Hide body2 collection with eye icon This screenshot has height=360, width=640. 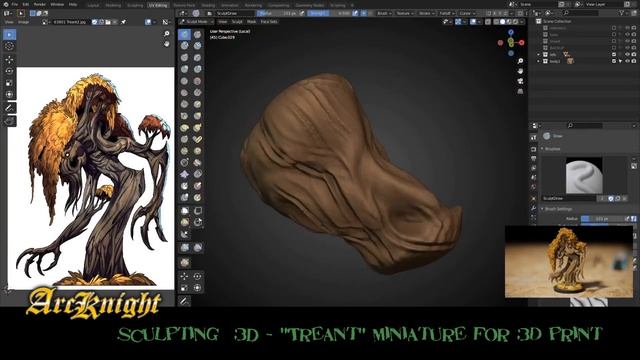click(627, 61)
